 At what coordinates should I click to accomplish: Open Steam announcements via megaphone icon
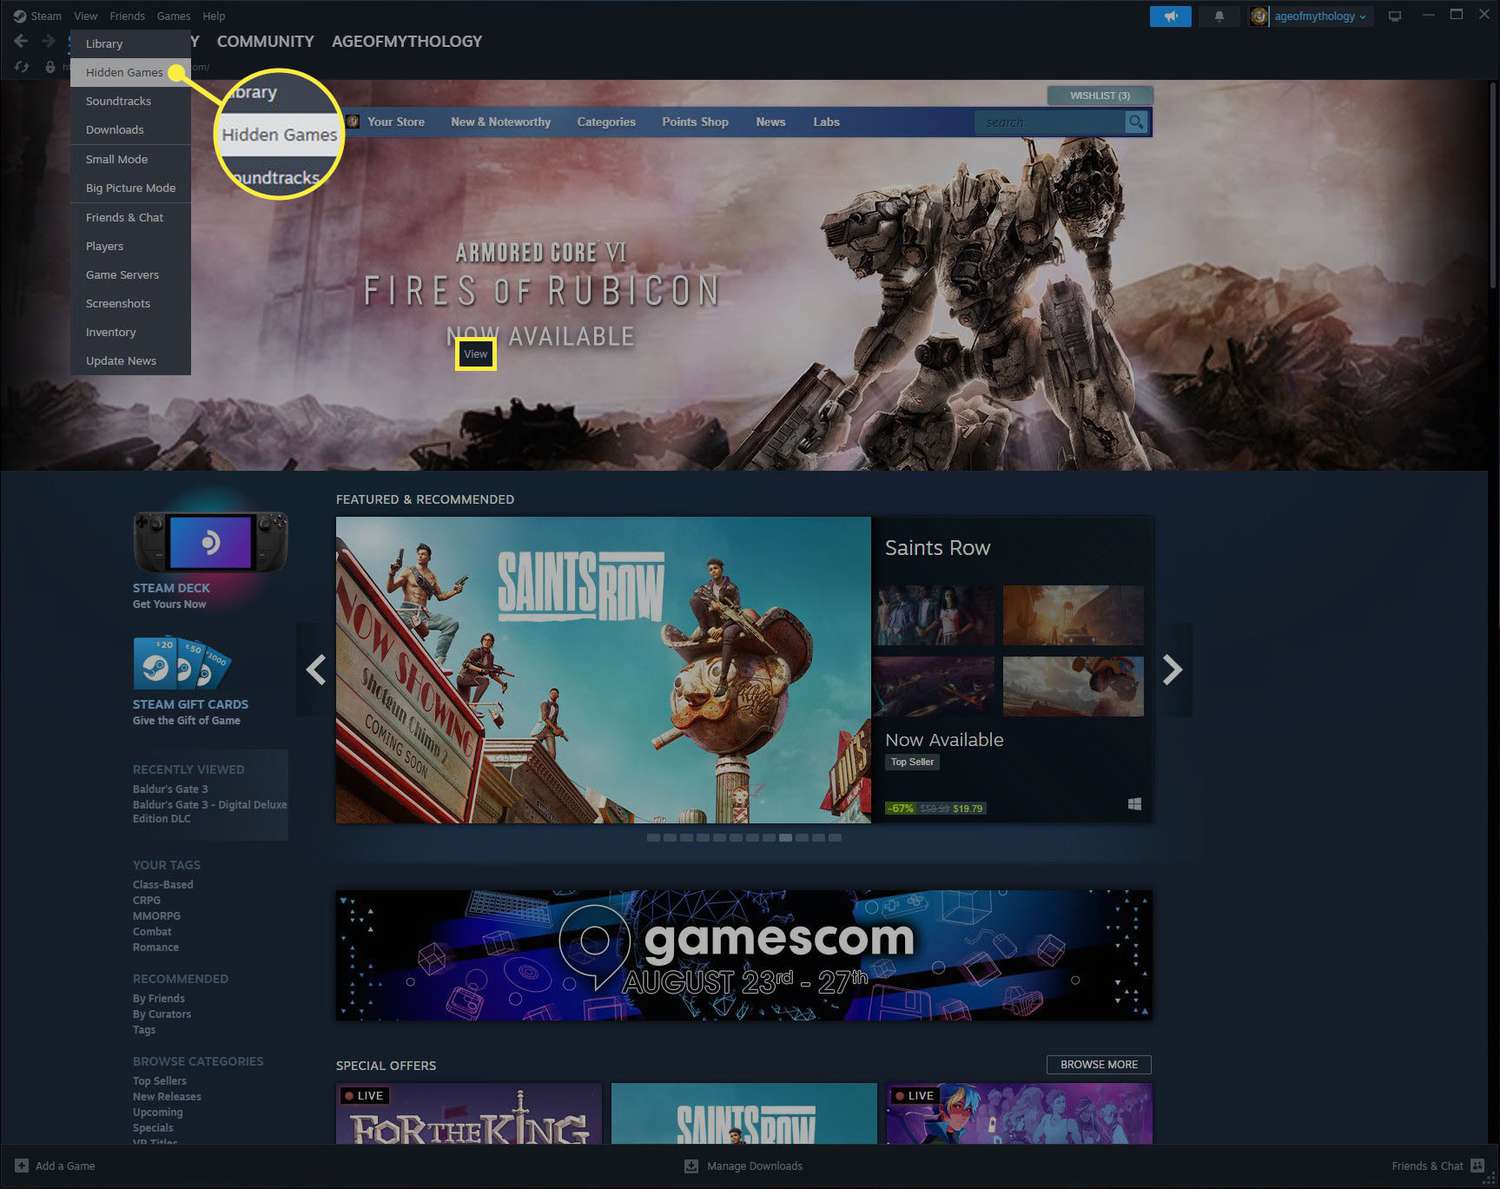click(1170, 16)
